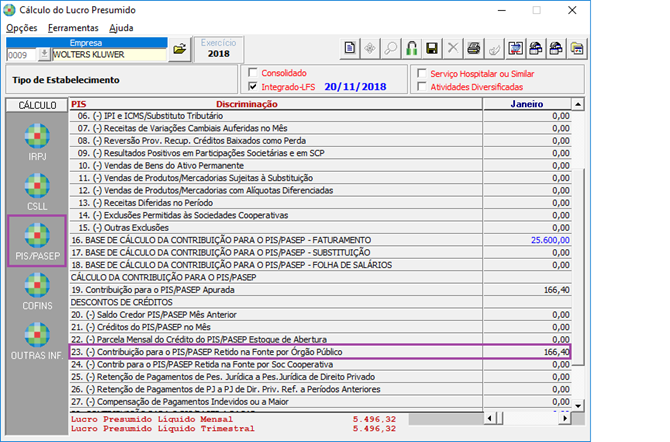Click the greyed diamond toolbar icon
Viewport: 670px width, 442px height.
370,48
